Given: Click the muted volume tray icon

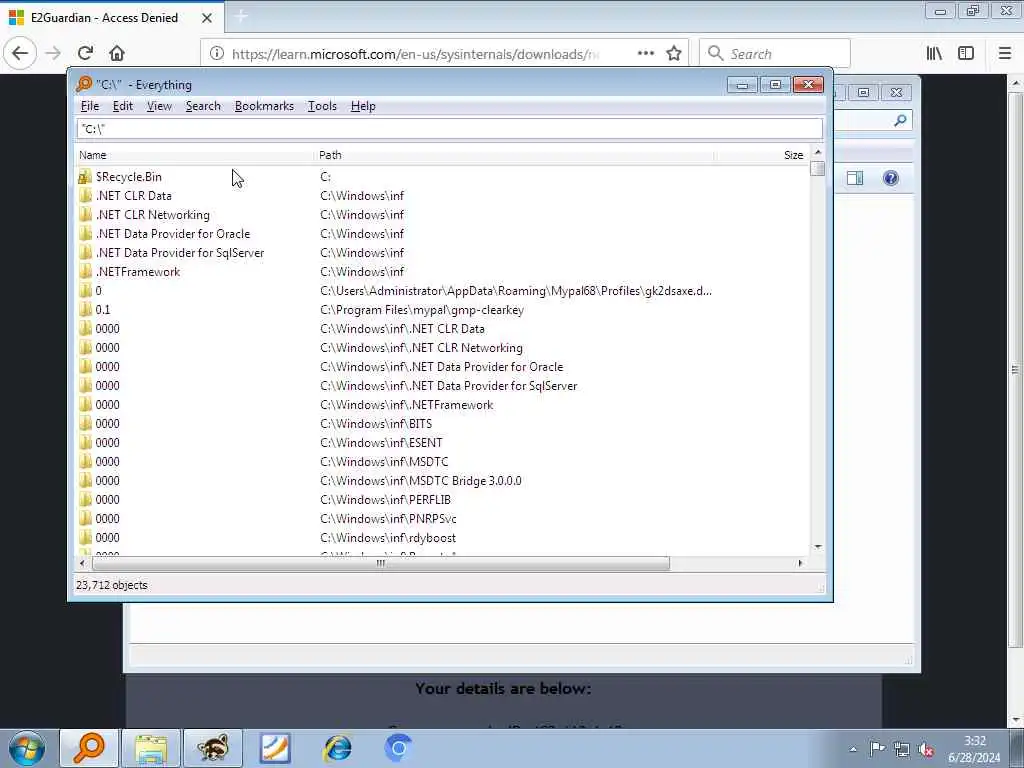Looking at the screenshot, I should coord(925,749).
